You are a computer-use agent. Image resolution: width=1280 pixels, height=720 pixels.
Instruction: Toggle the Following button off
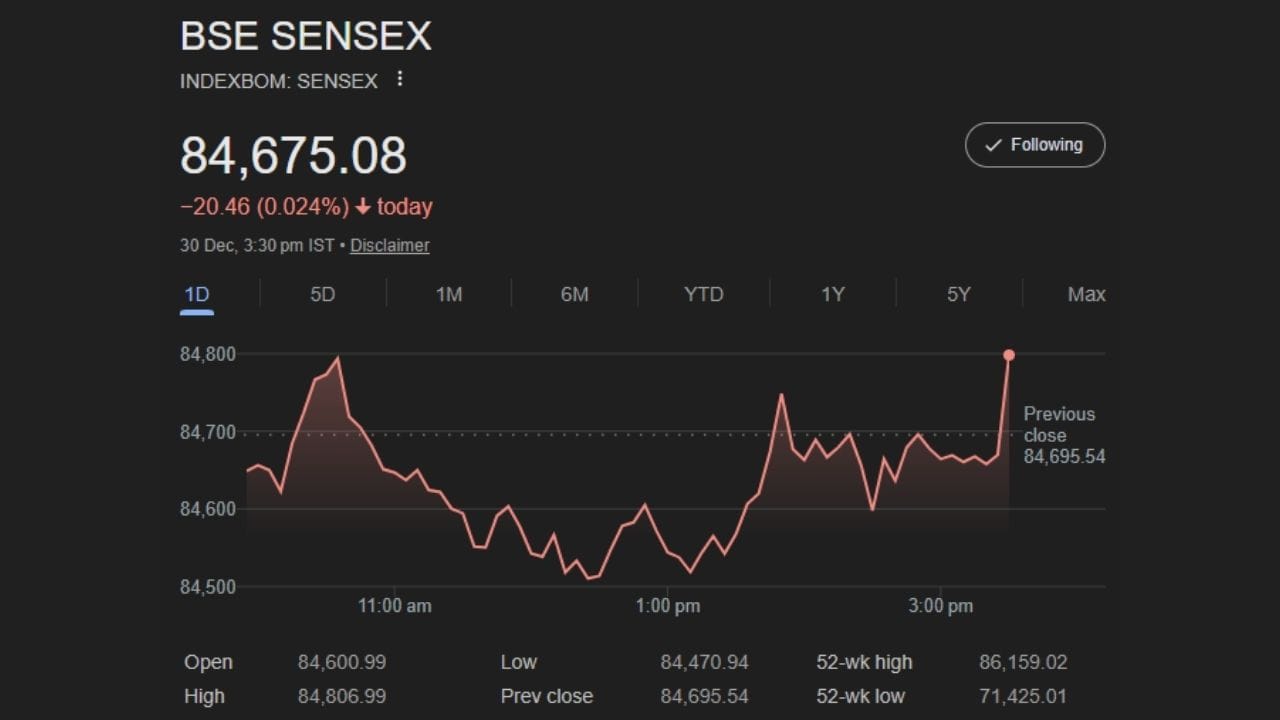click(1034, 145)
